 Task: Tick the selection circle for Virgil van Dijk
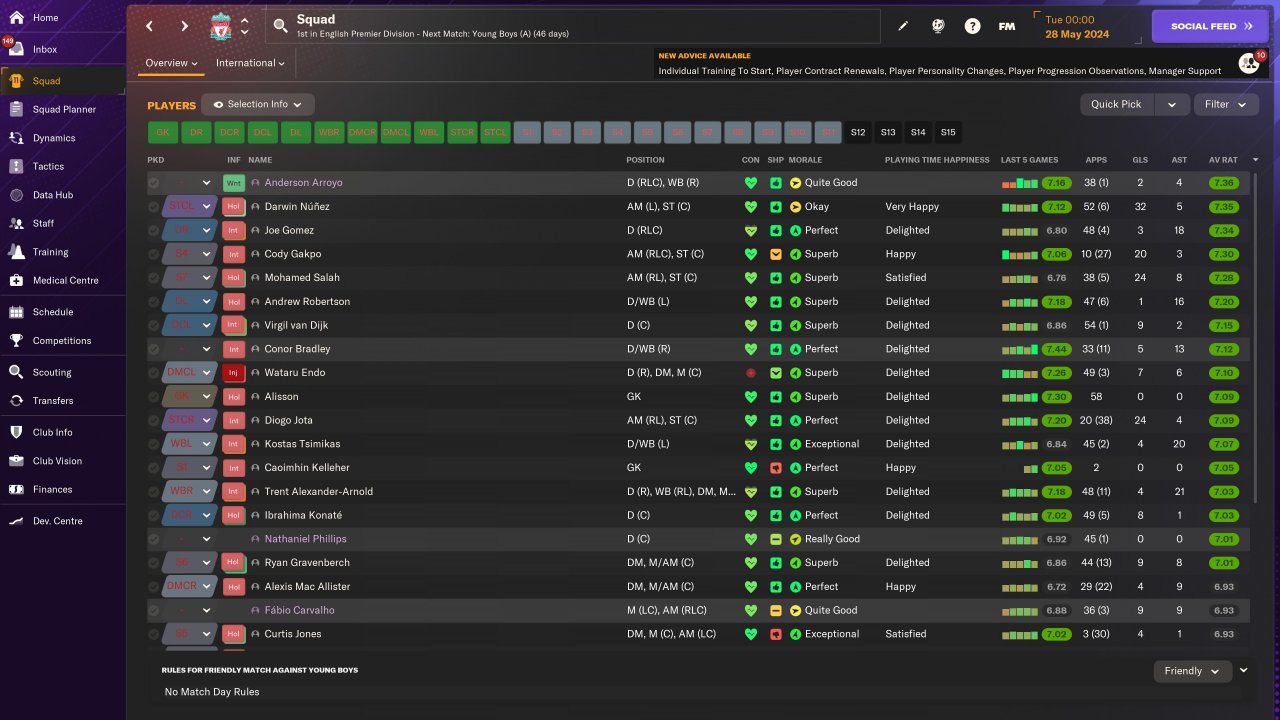click(x=154, y=325)
